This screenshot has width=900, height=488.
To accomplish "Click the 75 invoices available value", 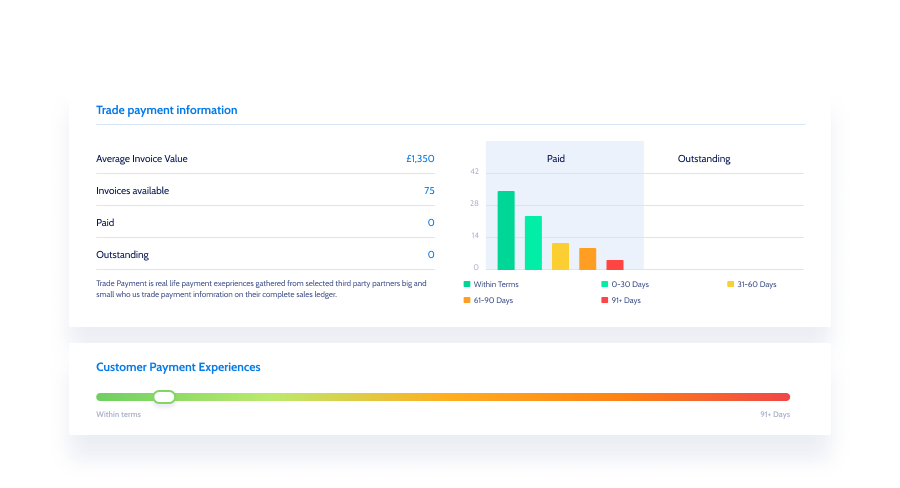I will 429,191.
